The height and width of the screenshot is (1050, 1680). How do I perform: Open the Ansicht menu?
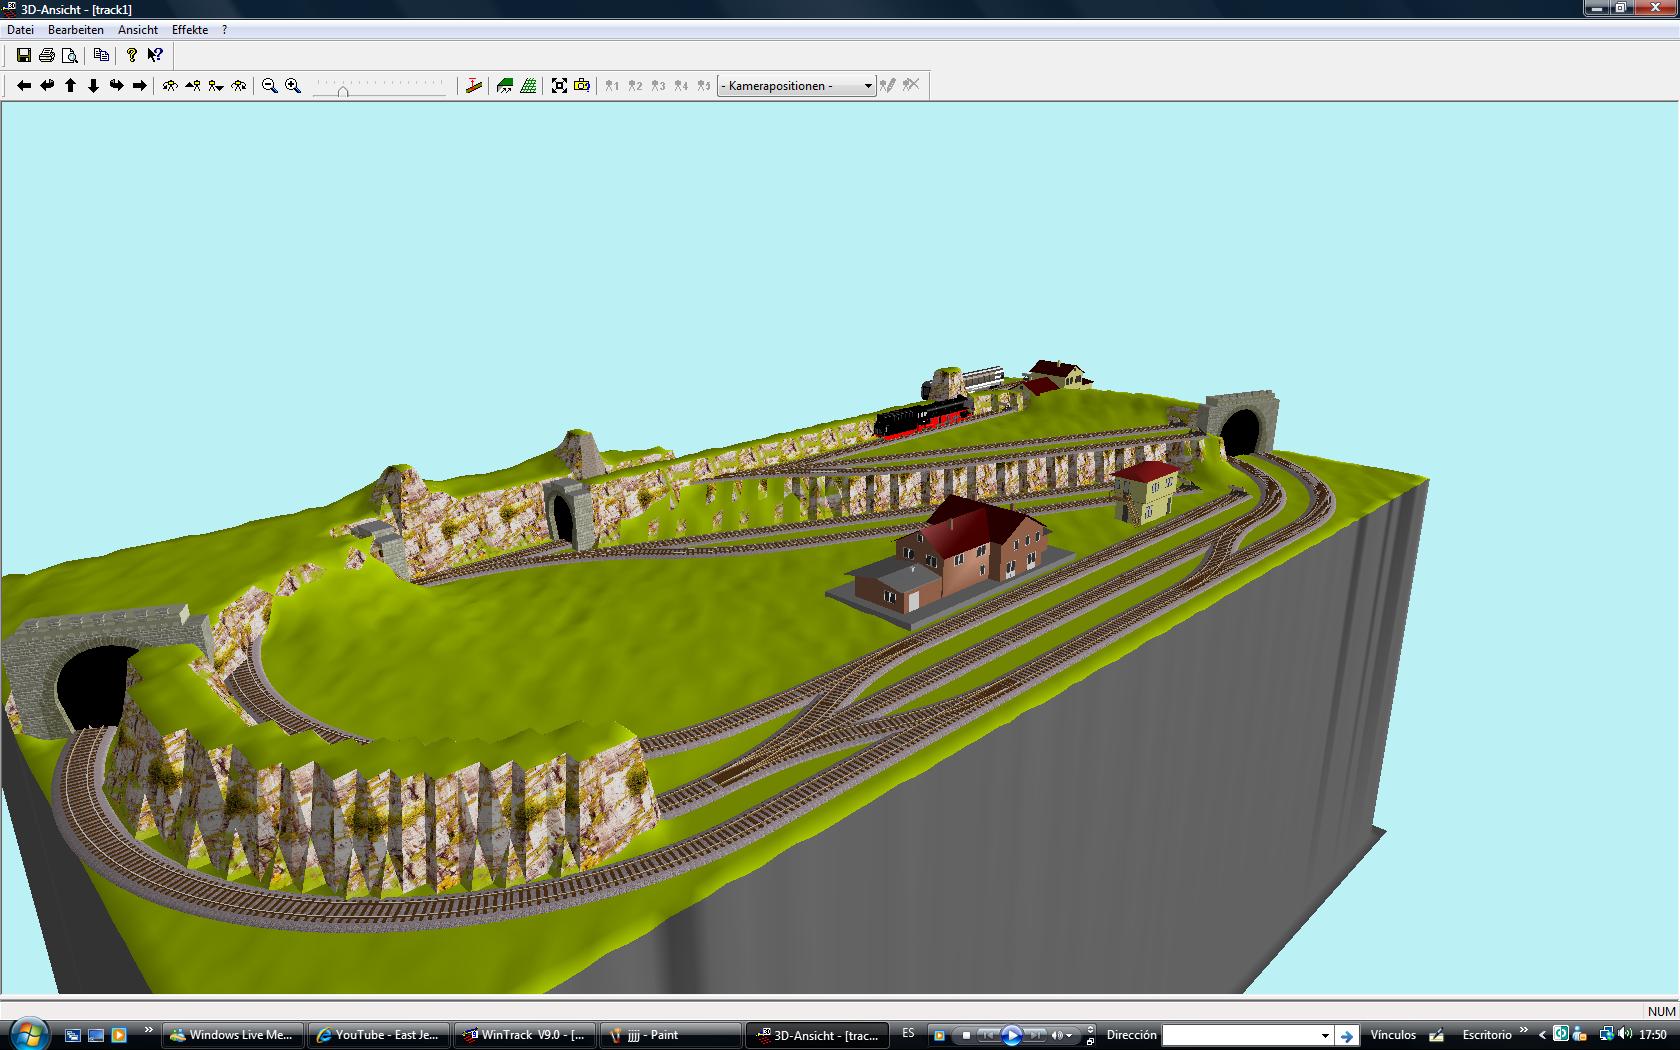138,30
